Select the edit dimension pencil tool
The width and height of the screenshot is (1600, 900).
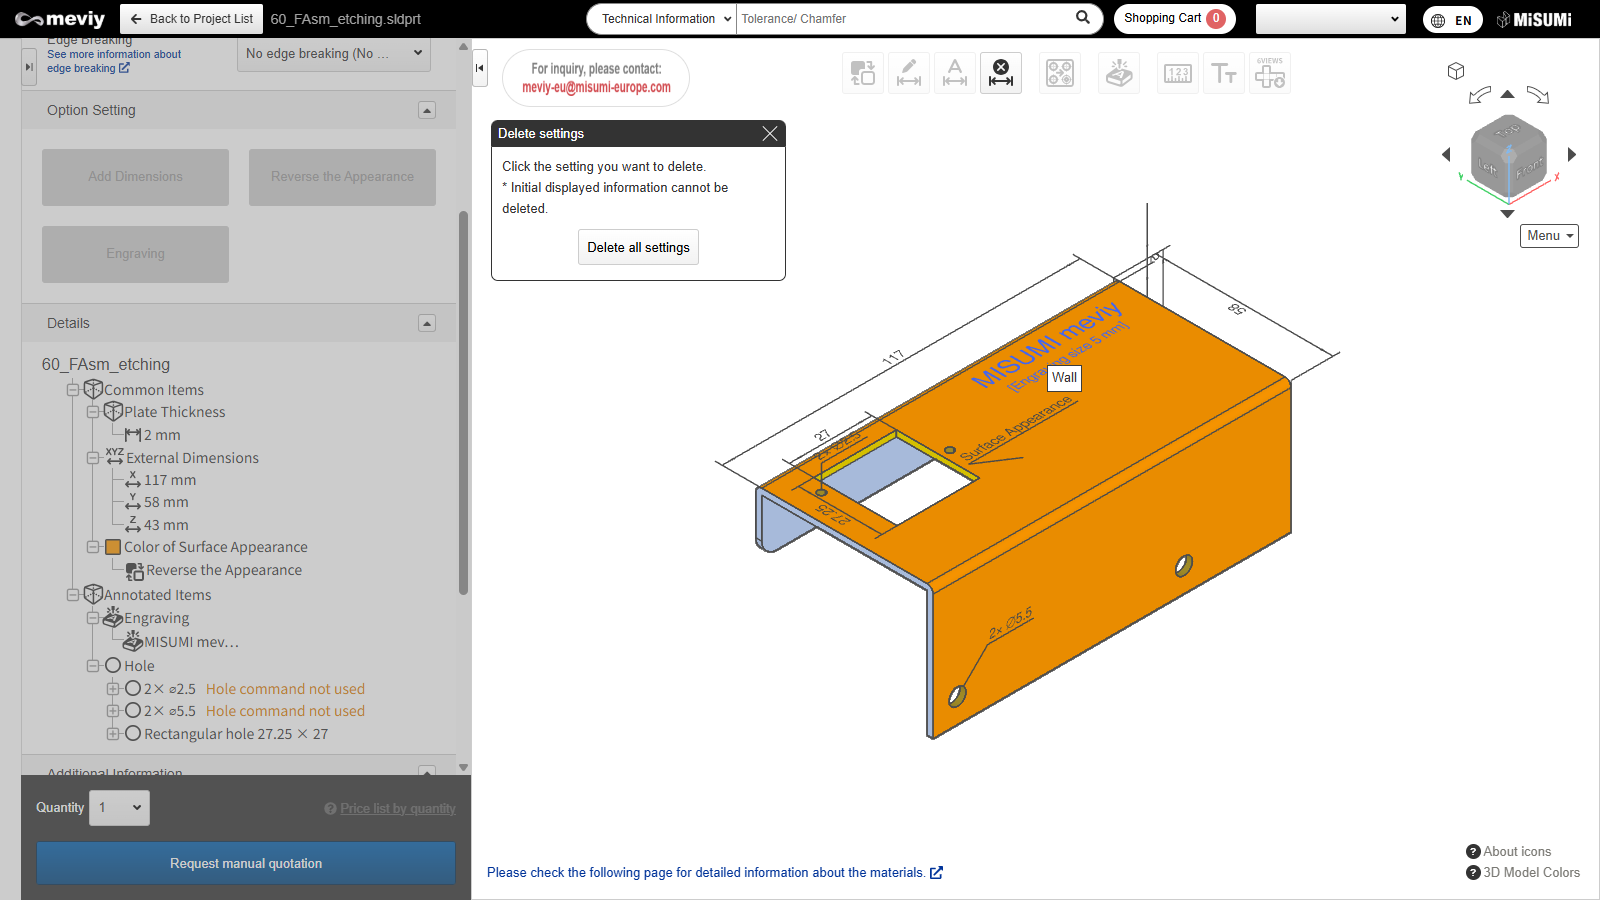(909, 73)
